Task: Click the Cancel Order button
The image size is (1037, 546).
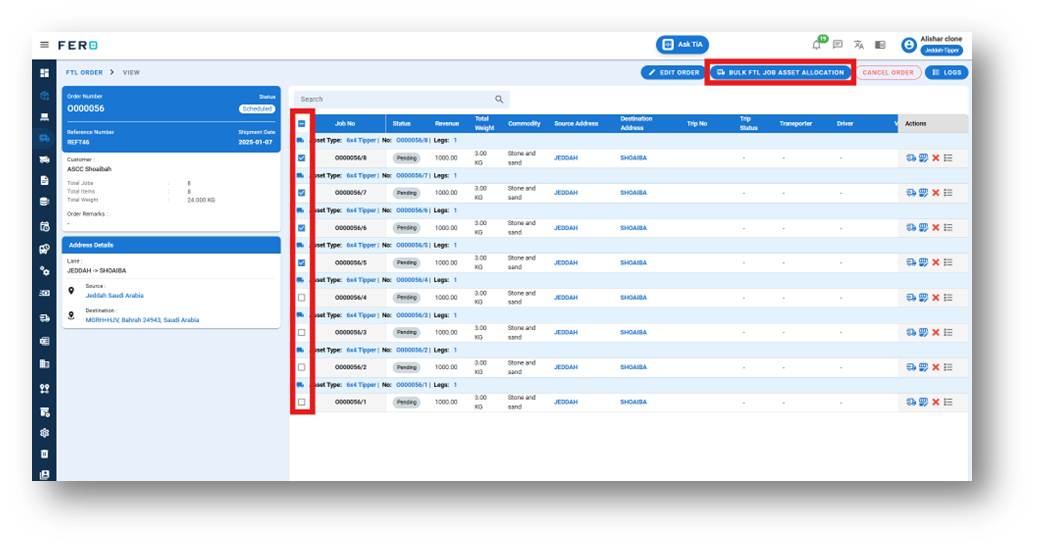Action: pyautogui.click(x=888, y=73)
